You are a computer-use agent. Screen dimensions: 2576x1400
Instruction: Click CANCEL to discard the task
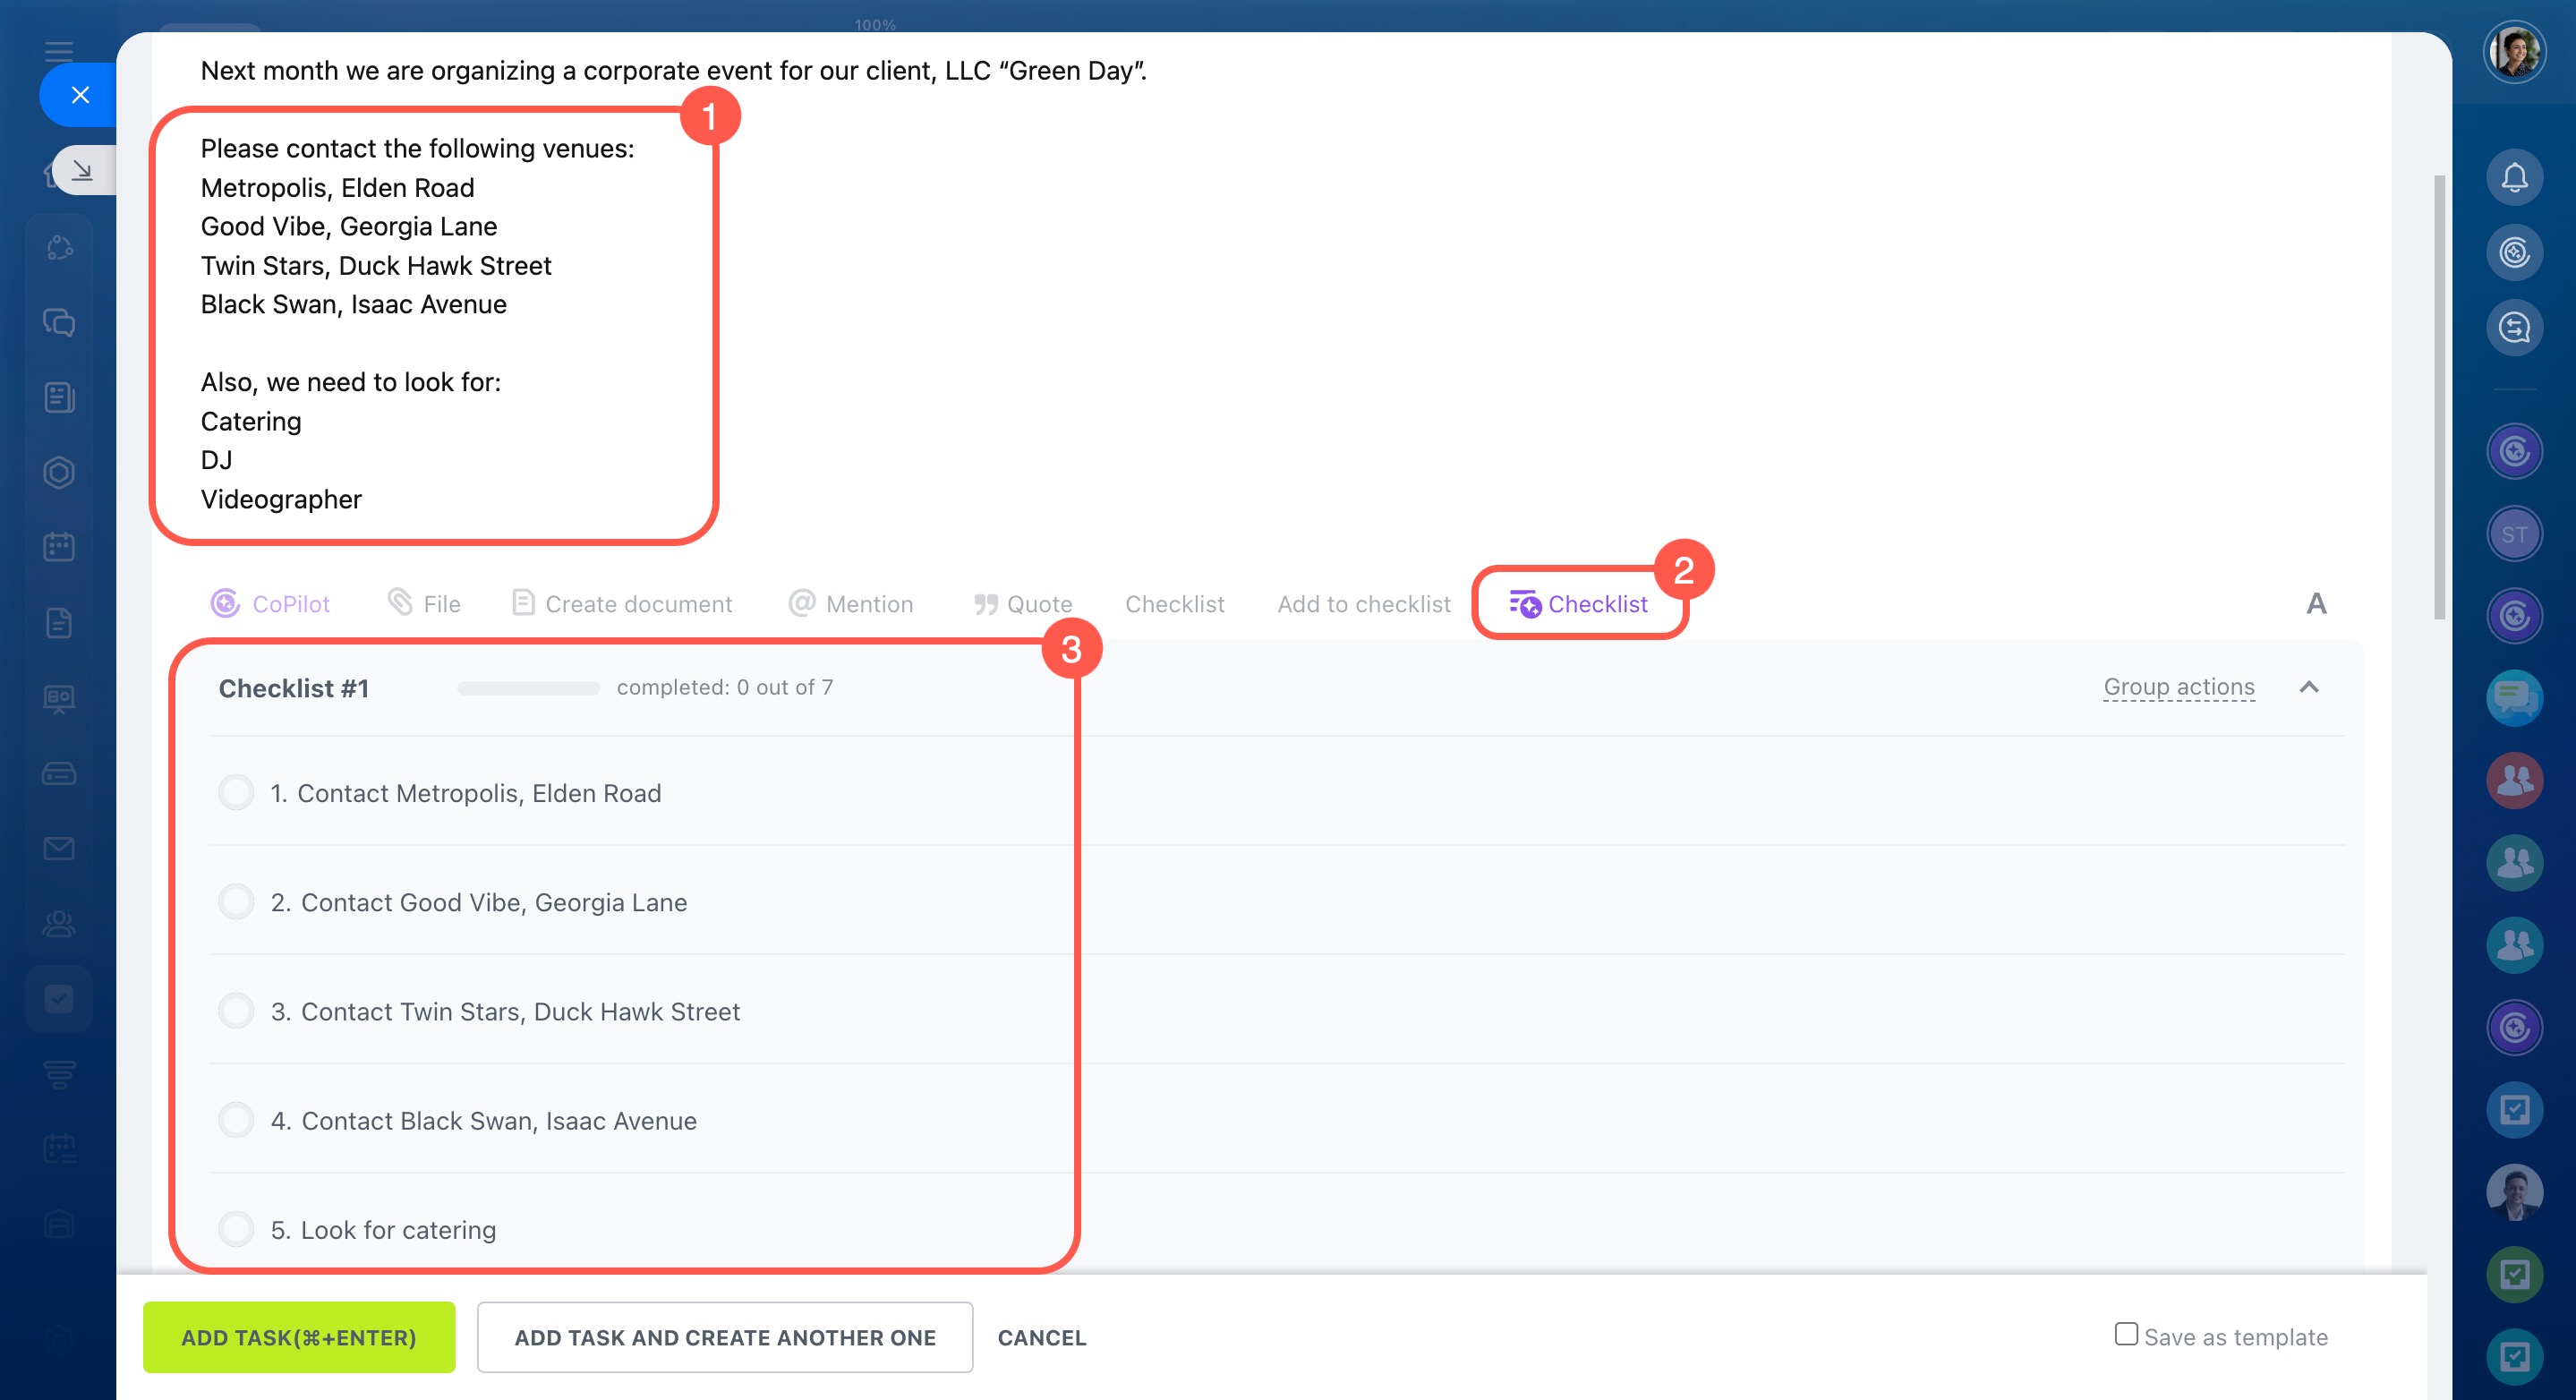click(x=1041, y=1337)
